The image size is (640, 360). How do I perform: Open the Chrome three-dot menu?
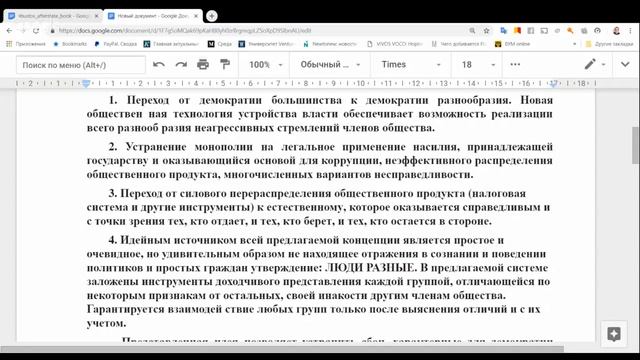[630, 31]
